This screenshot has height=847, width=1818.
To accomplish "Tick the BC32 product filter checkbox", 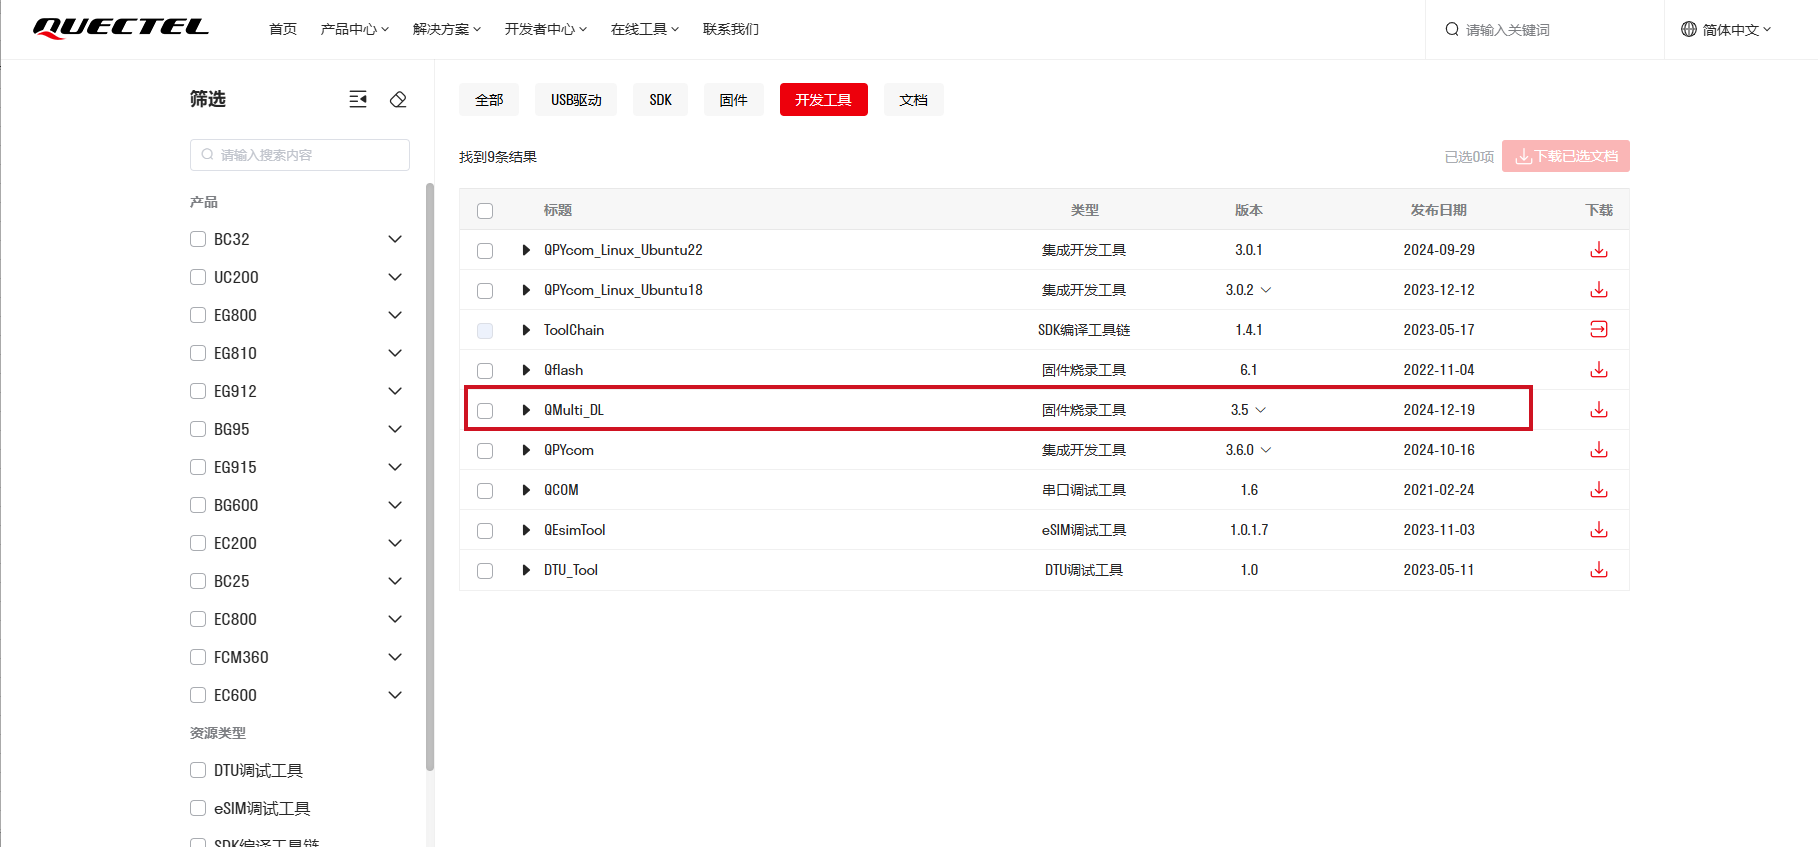I will pos(198,239).
